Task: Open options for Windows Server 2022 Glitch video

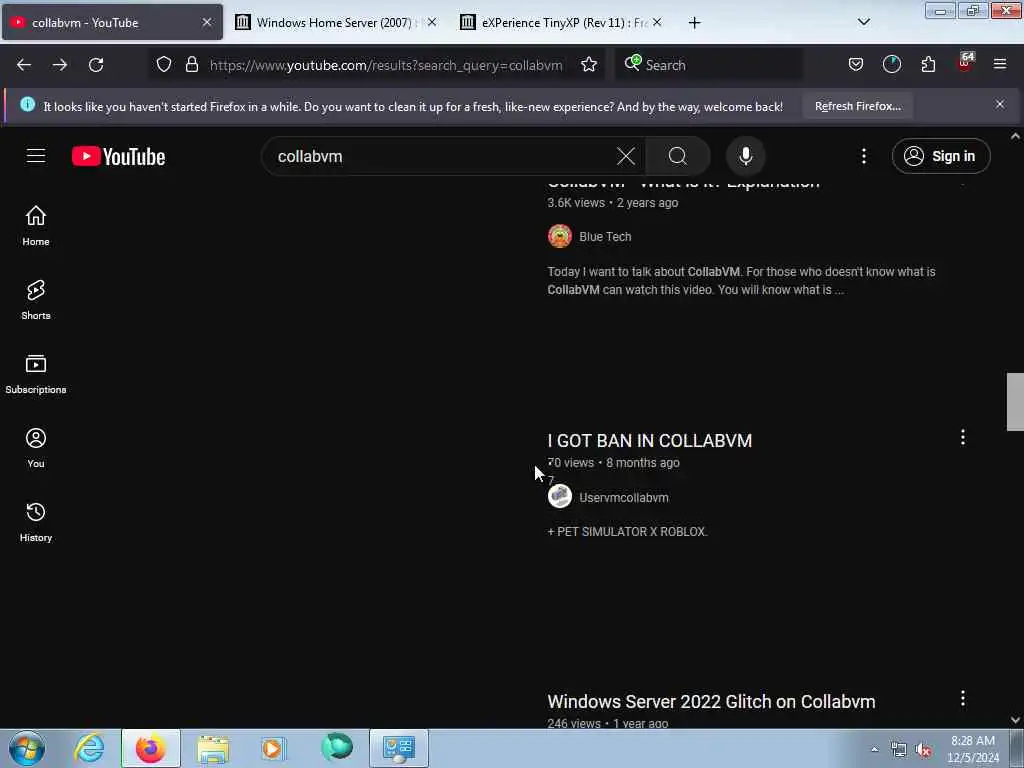Action: pos(963,699)
